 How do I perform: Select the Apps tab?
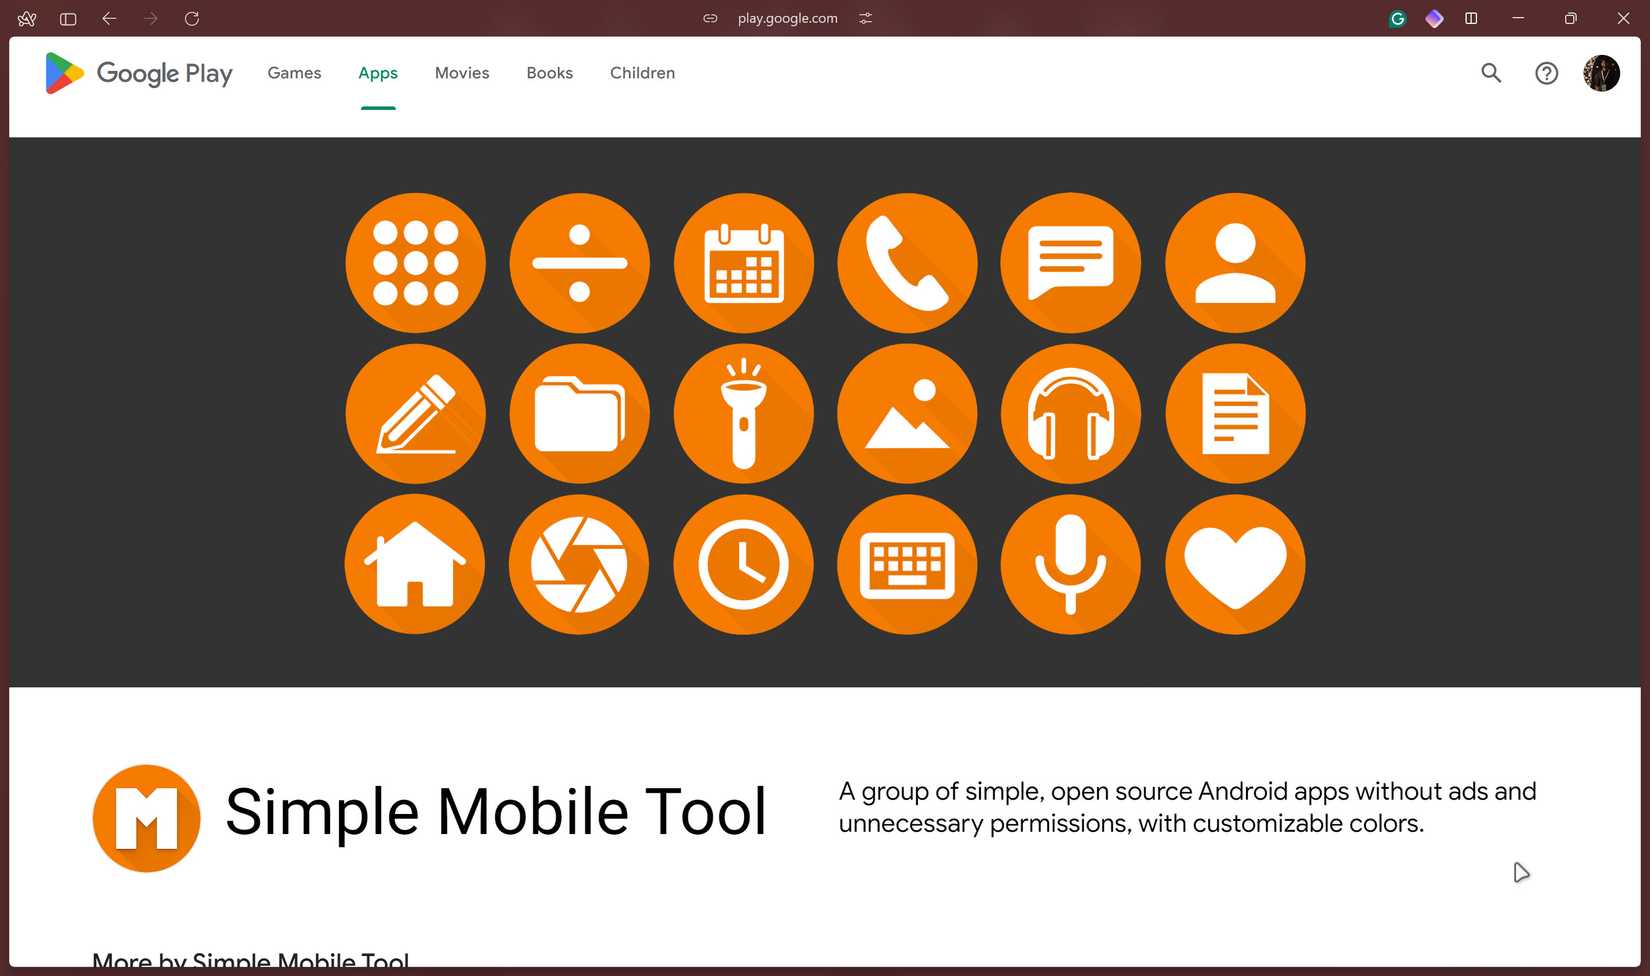[378, 73]
